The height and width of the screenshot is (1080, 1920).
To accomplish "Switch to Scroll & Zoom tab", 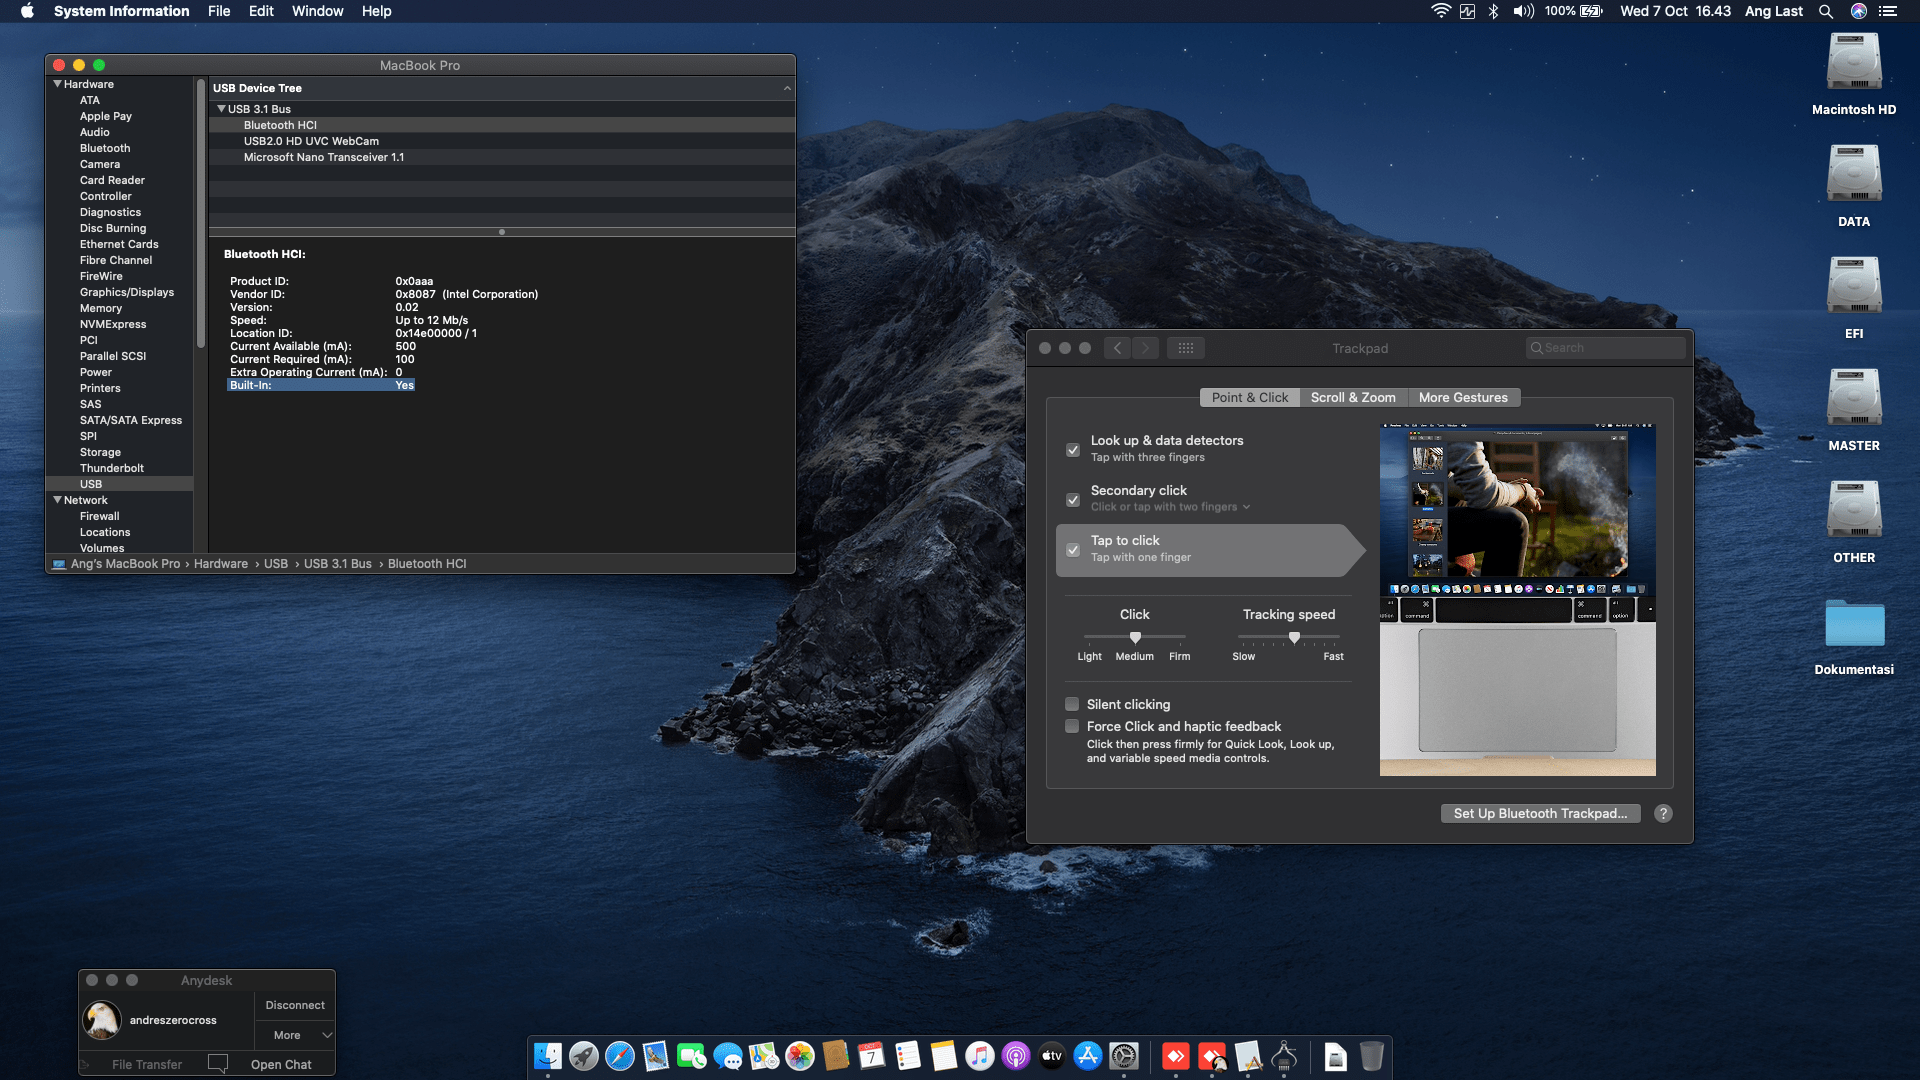I will click(1353, 397).
